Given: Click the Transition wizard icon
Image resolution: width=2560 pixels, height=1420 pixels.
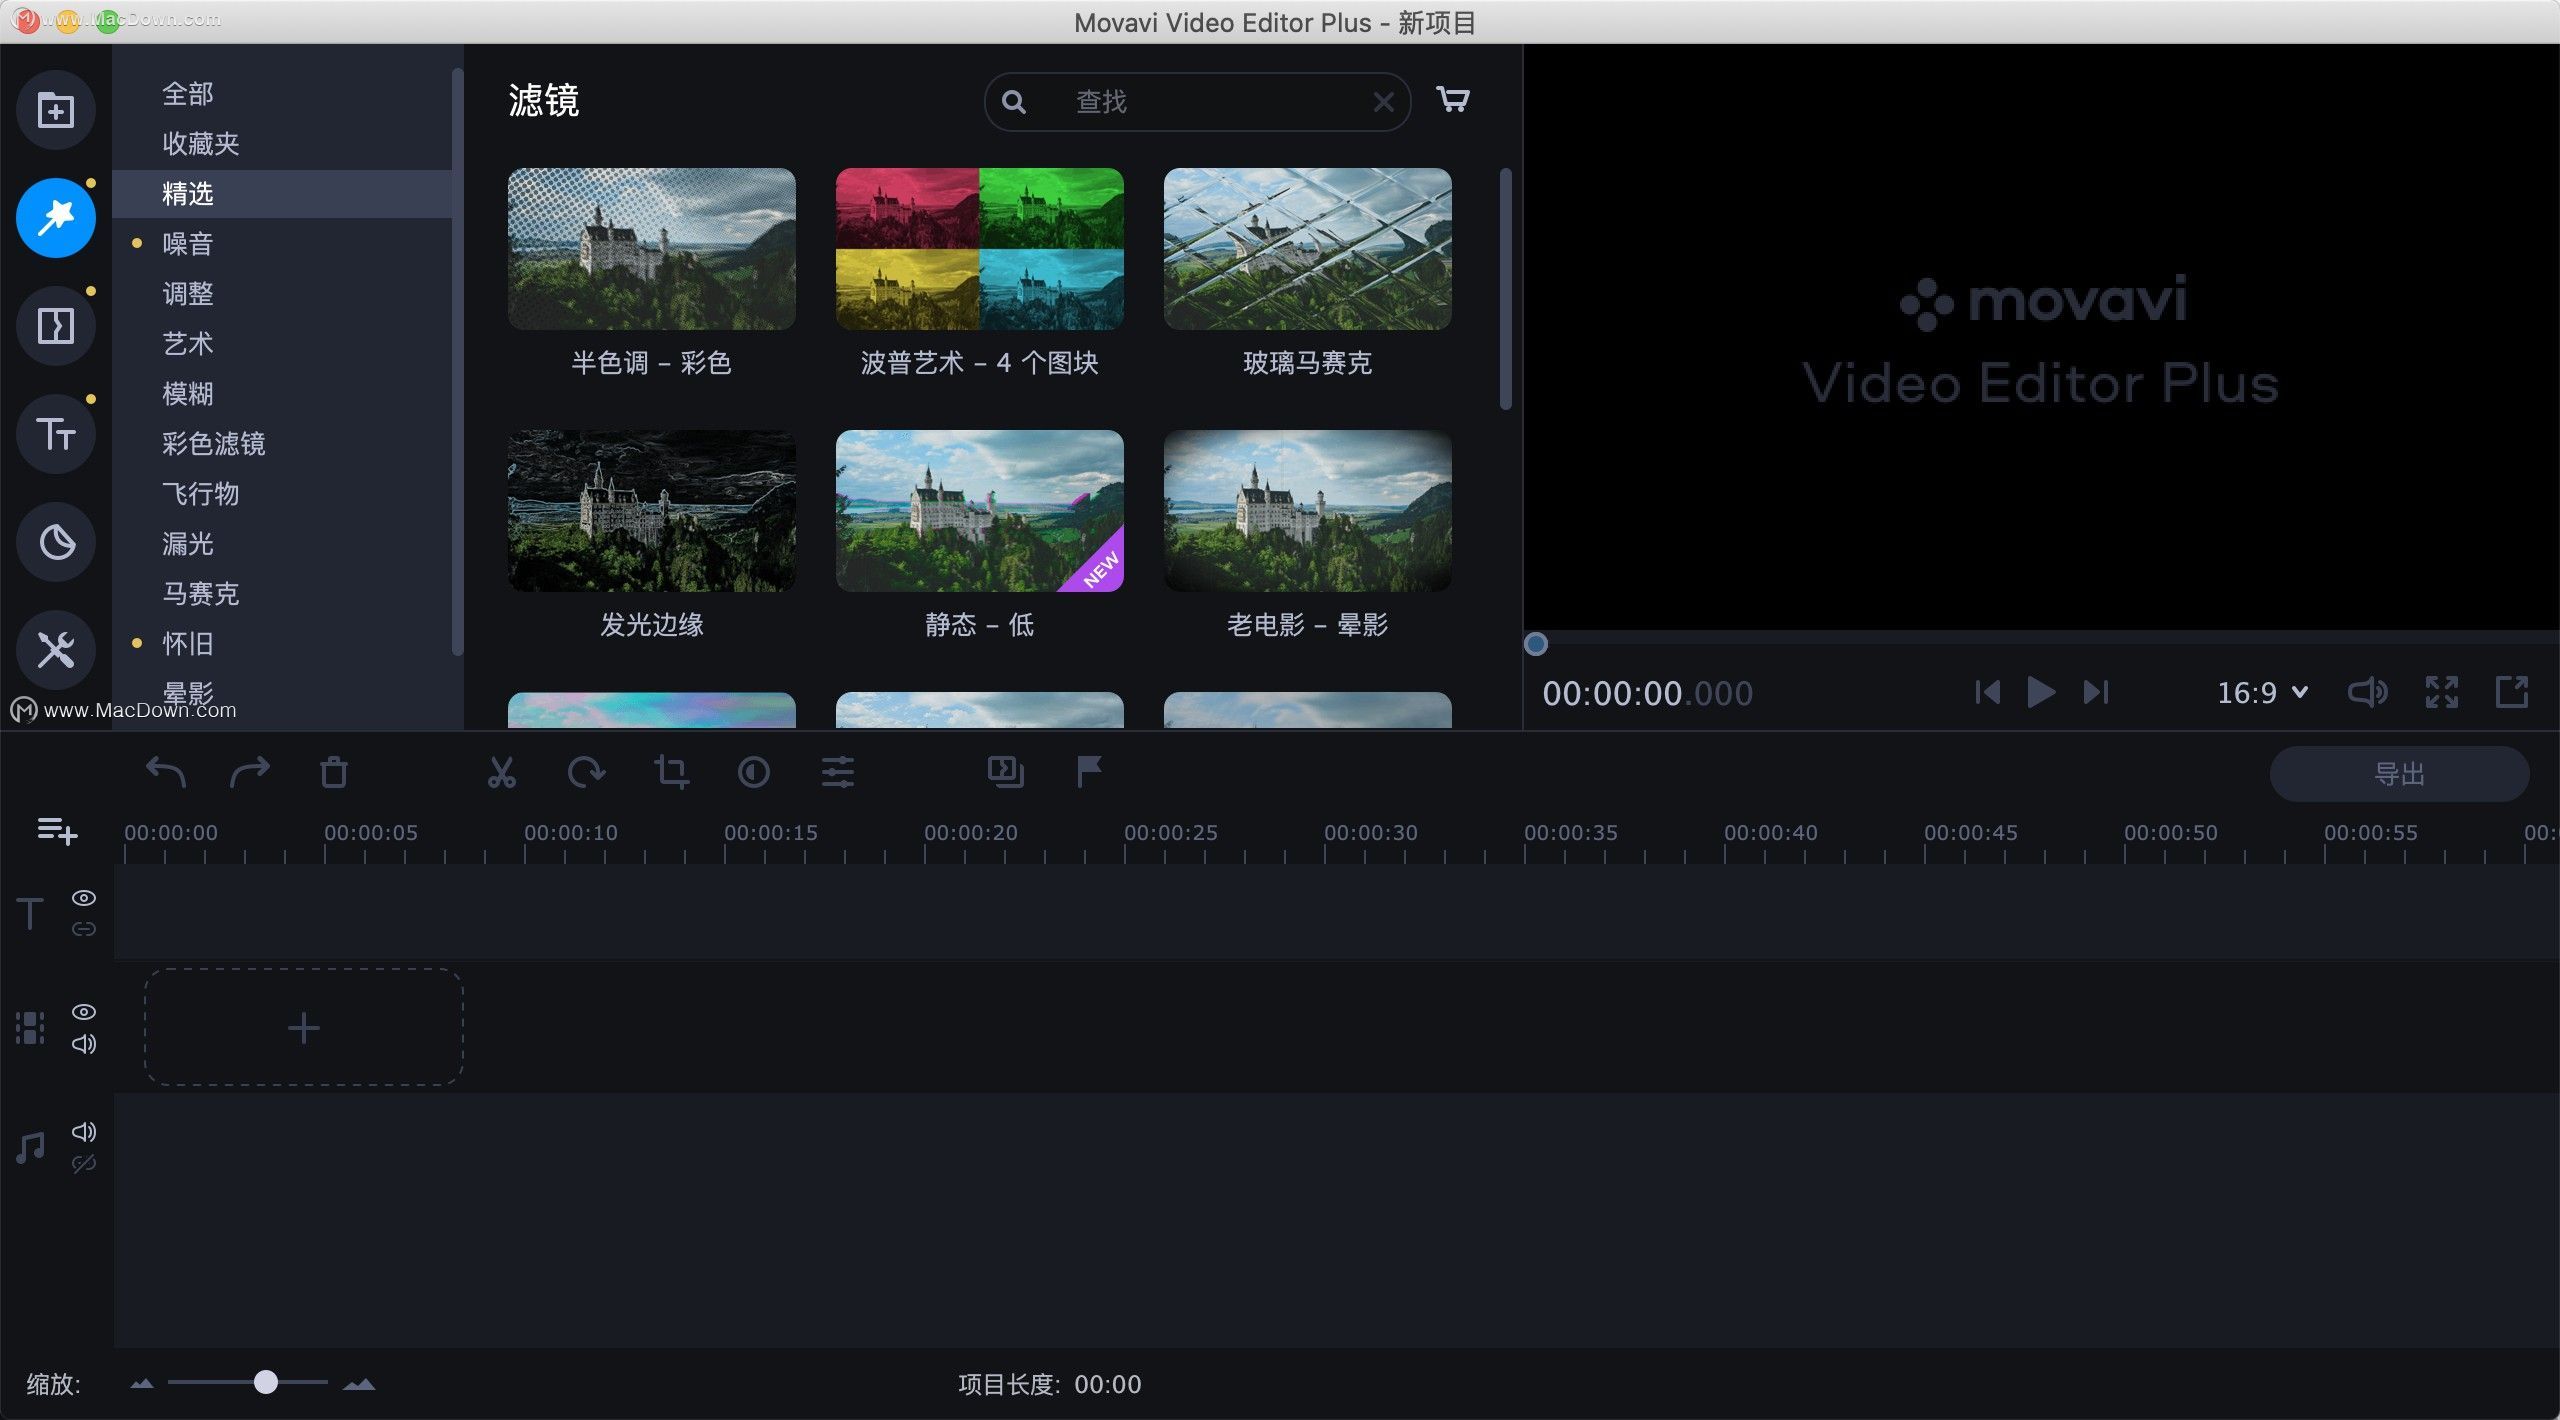Looking at the screenshot, I should pyautogui.click(x=1006, y=772).
